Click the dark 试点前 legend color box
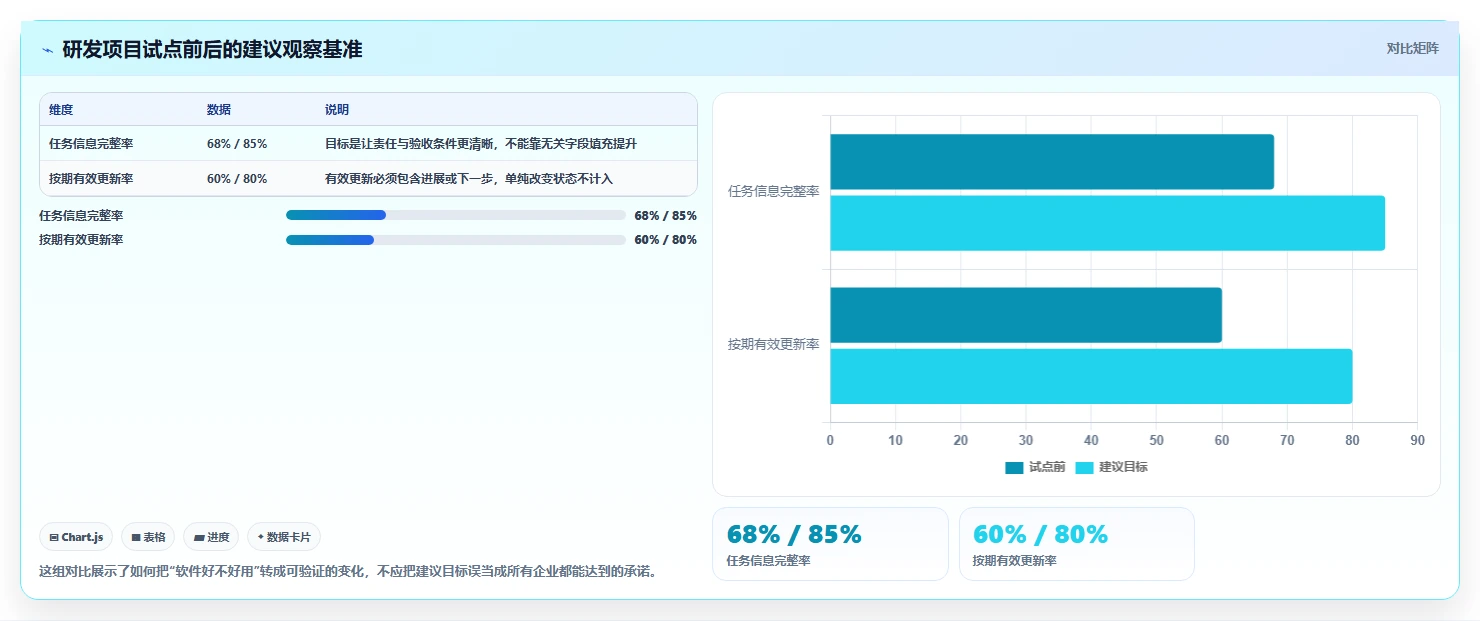This screenshot has height=621, width=1480. [x=1014, y=468]
